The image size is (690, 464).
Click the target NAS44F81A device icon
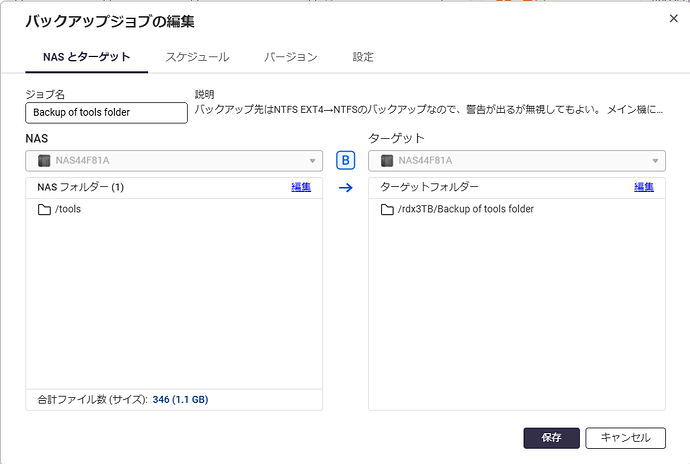[x=387, y=161]
